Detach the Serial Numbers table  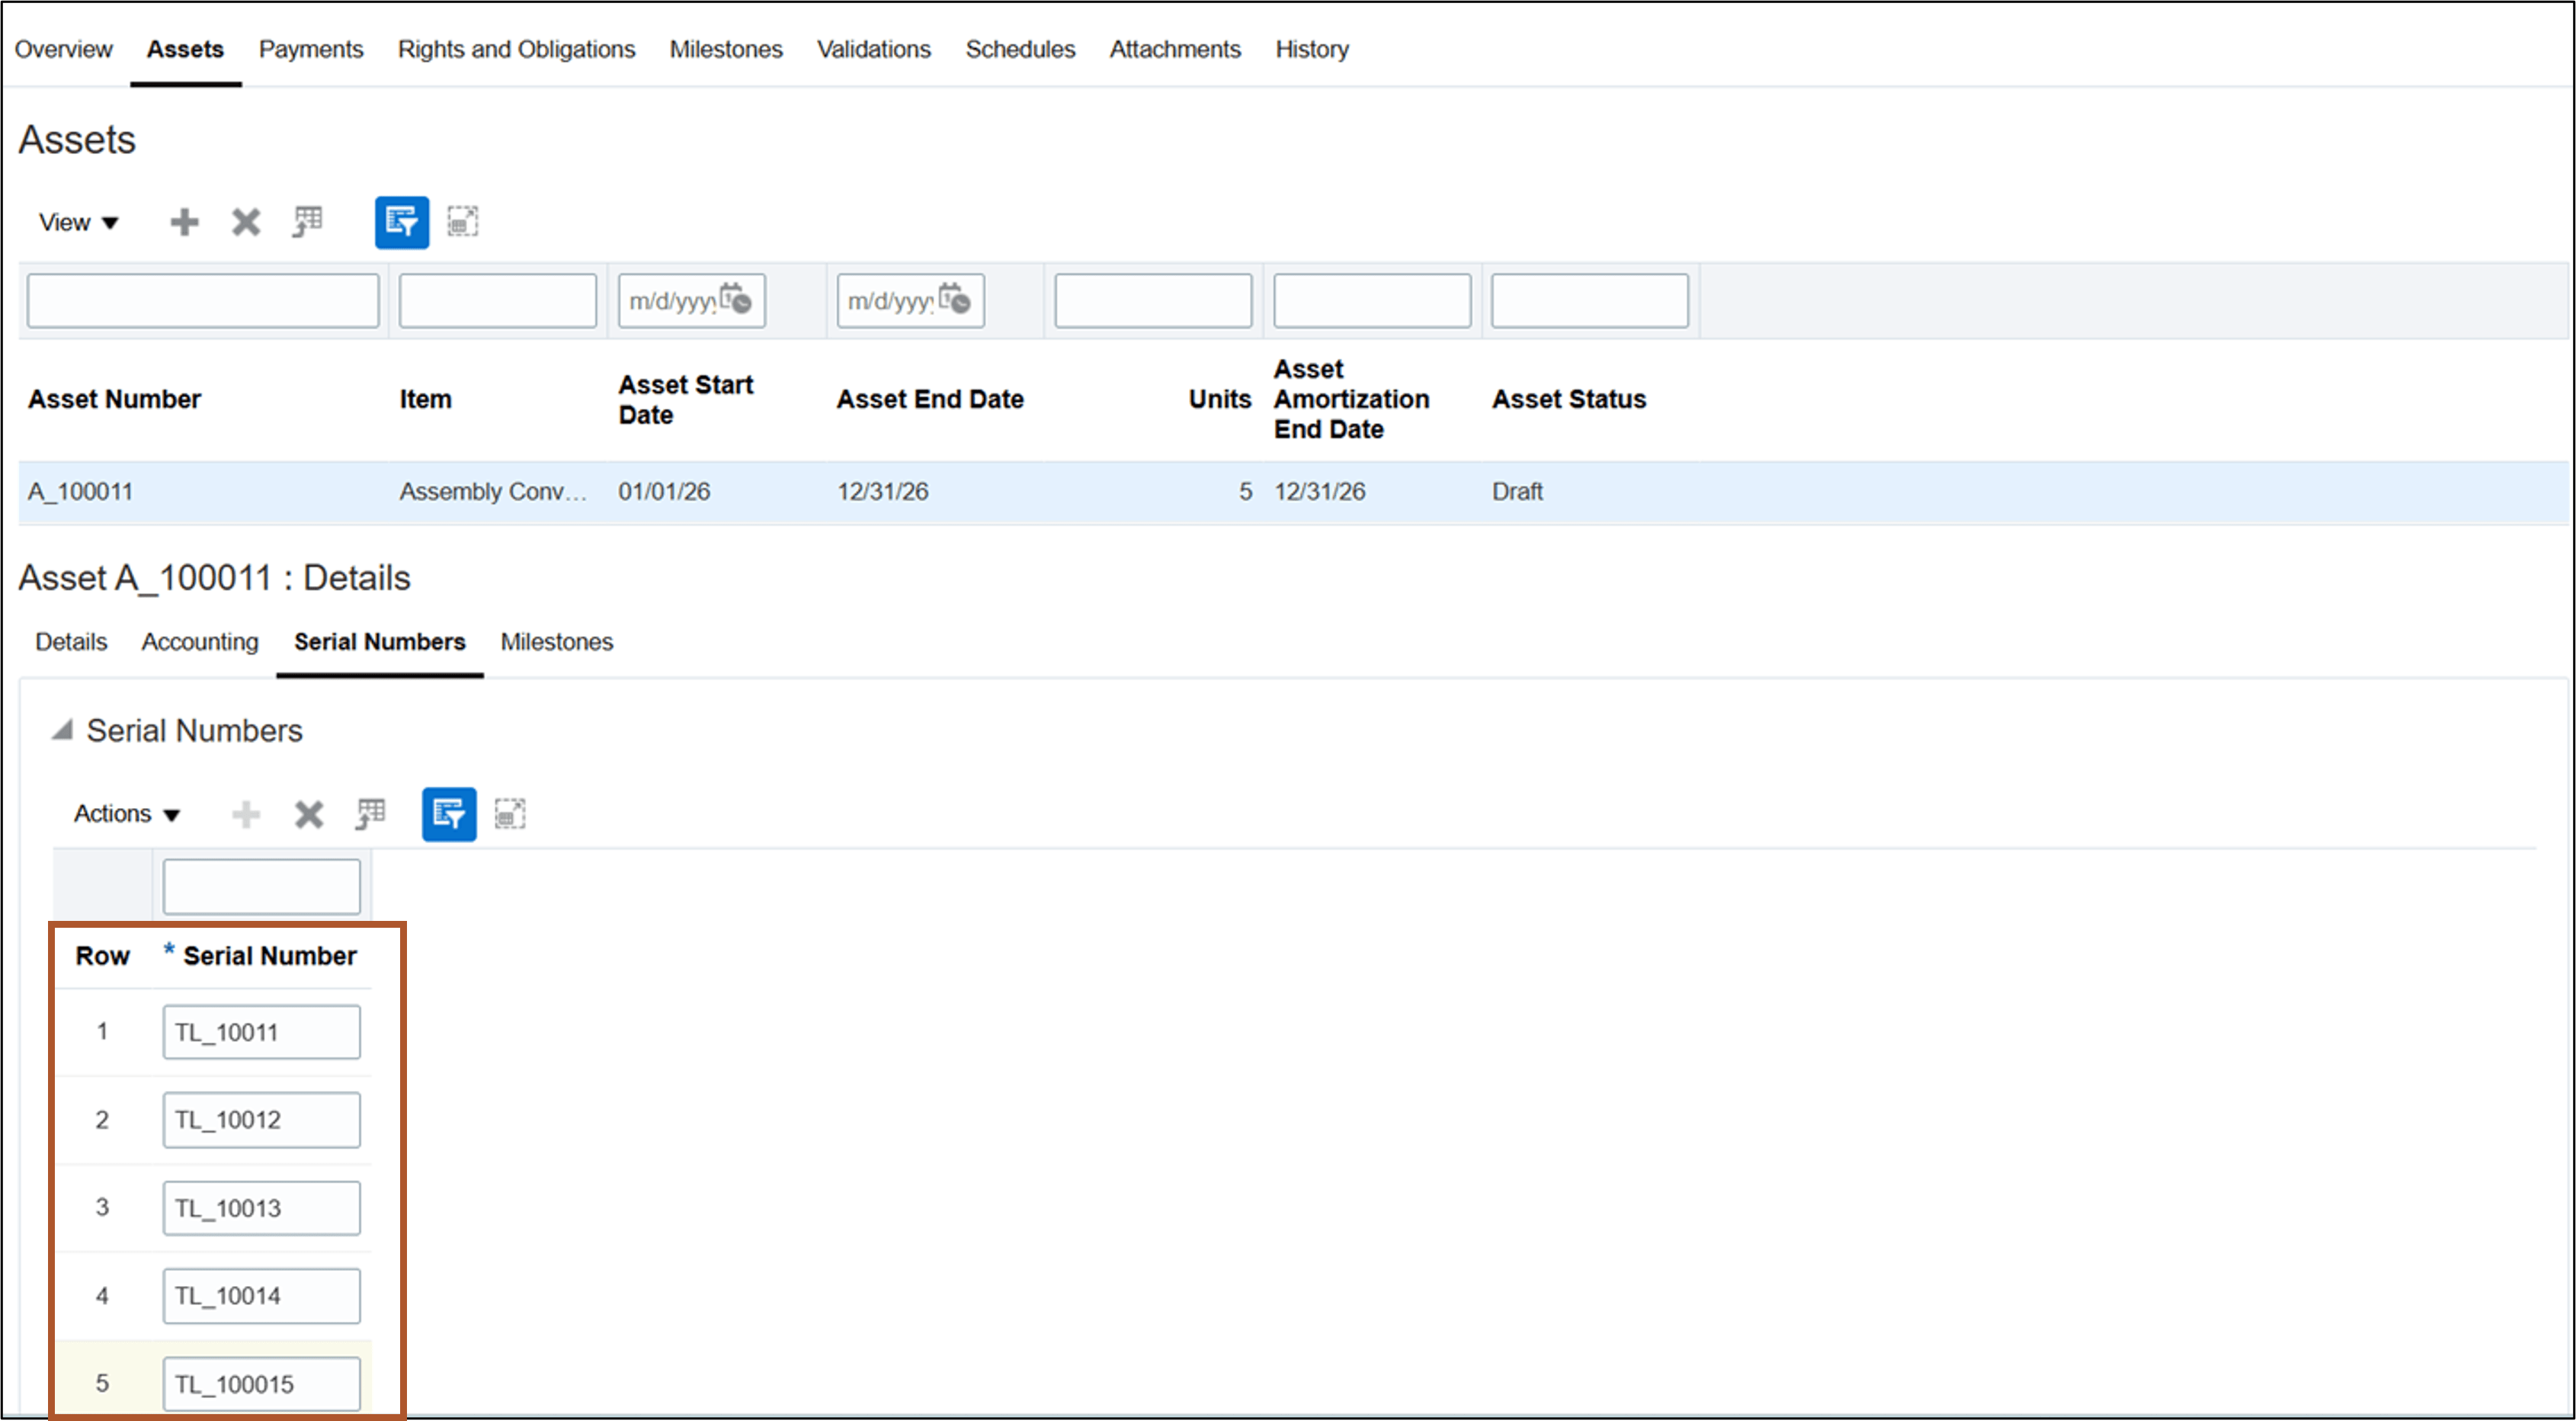pyautogui.click(x=510, y=814)
